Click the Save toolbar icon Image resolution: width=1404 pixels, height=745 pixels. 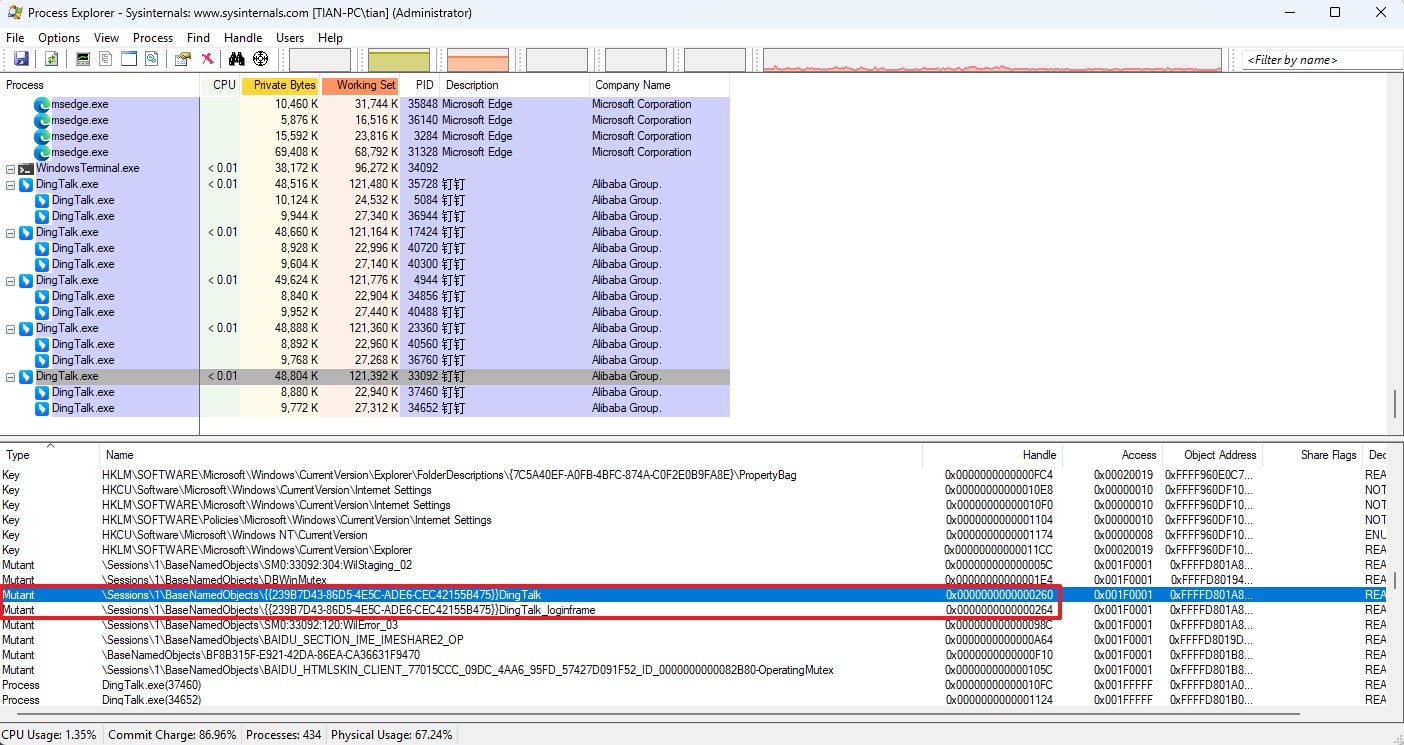pyautogui.click(x=20, y=59)
